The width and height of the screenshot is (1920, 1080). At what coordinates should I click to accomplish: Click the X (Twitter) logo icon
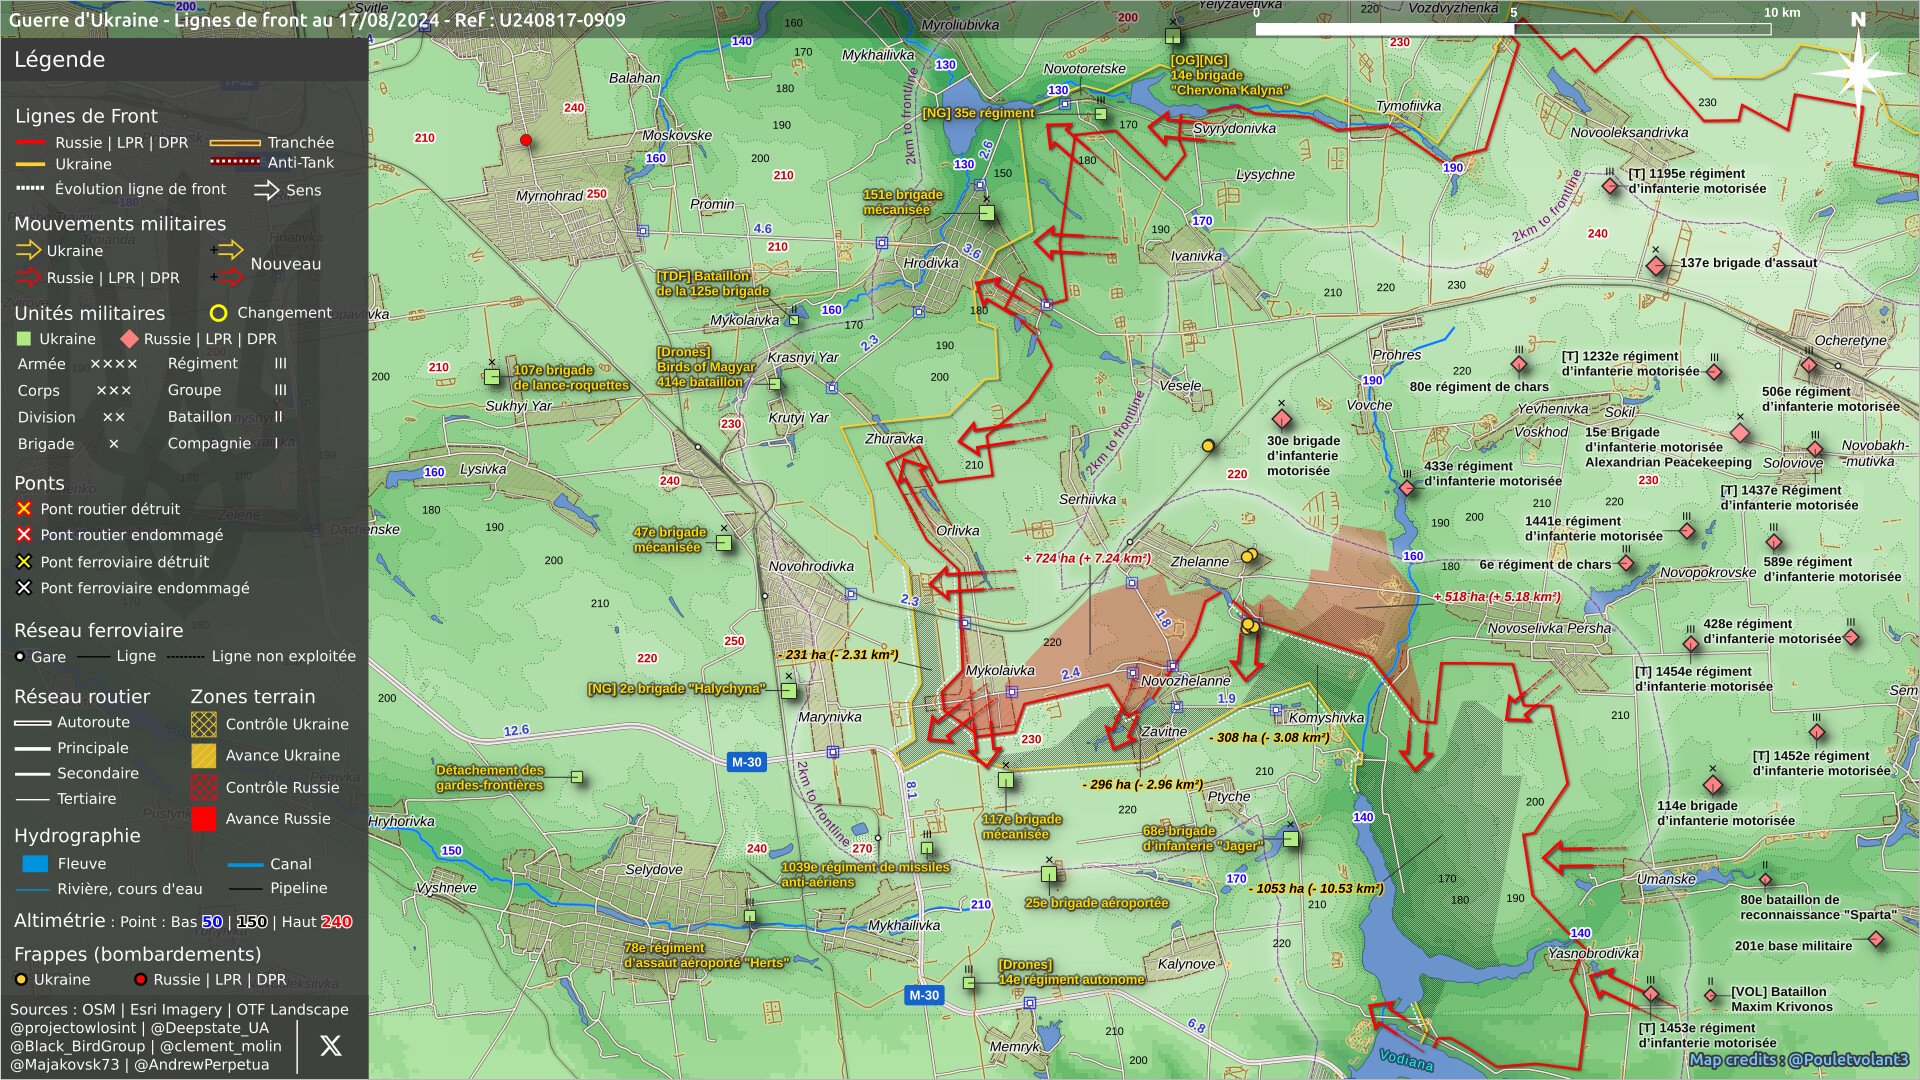(330, 1046)
